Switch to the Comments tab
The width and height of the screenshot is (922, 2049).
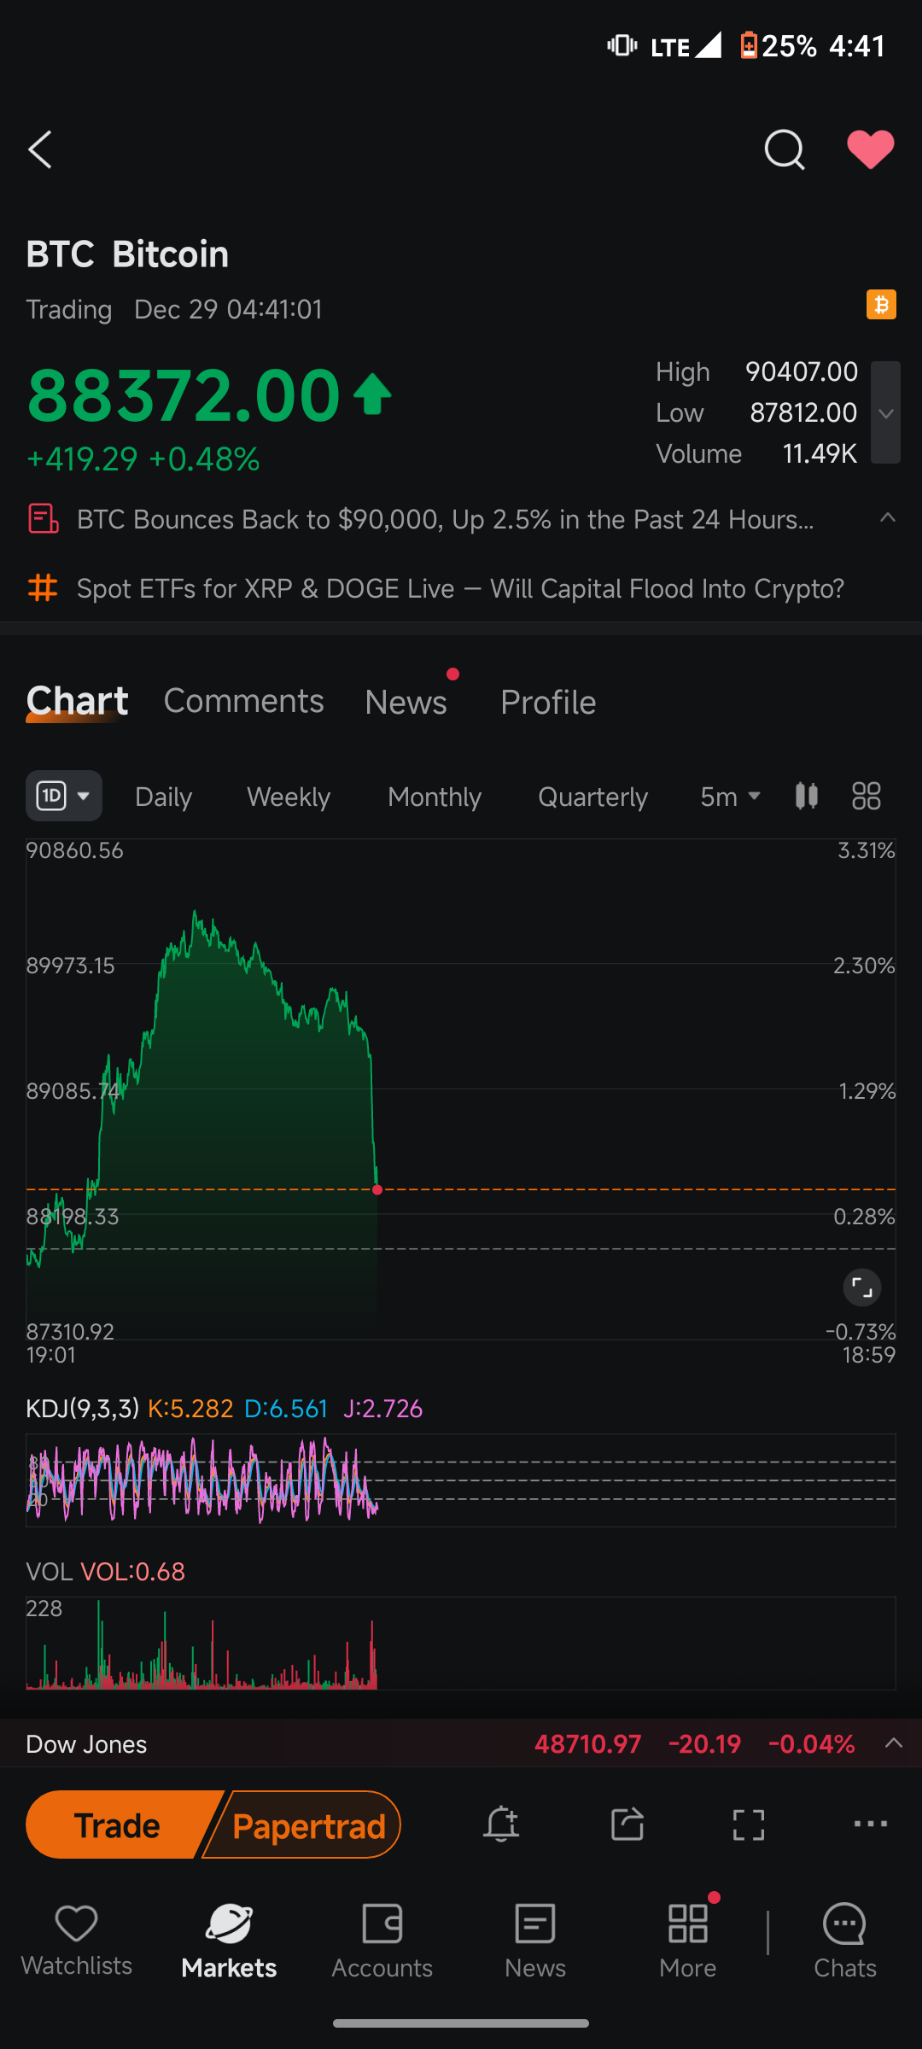[244, 701]
